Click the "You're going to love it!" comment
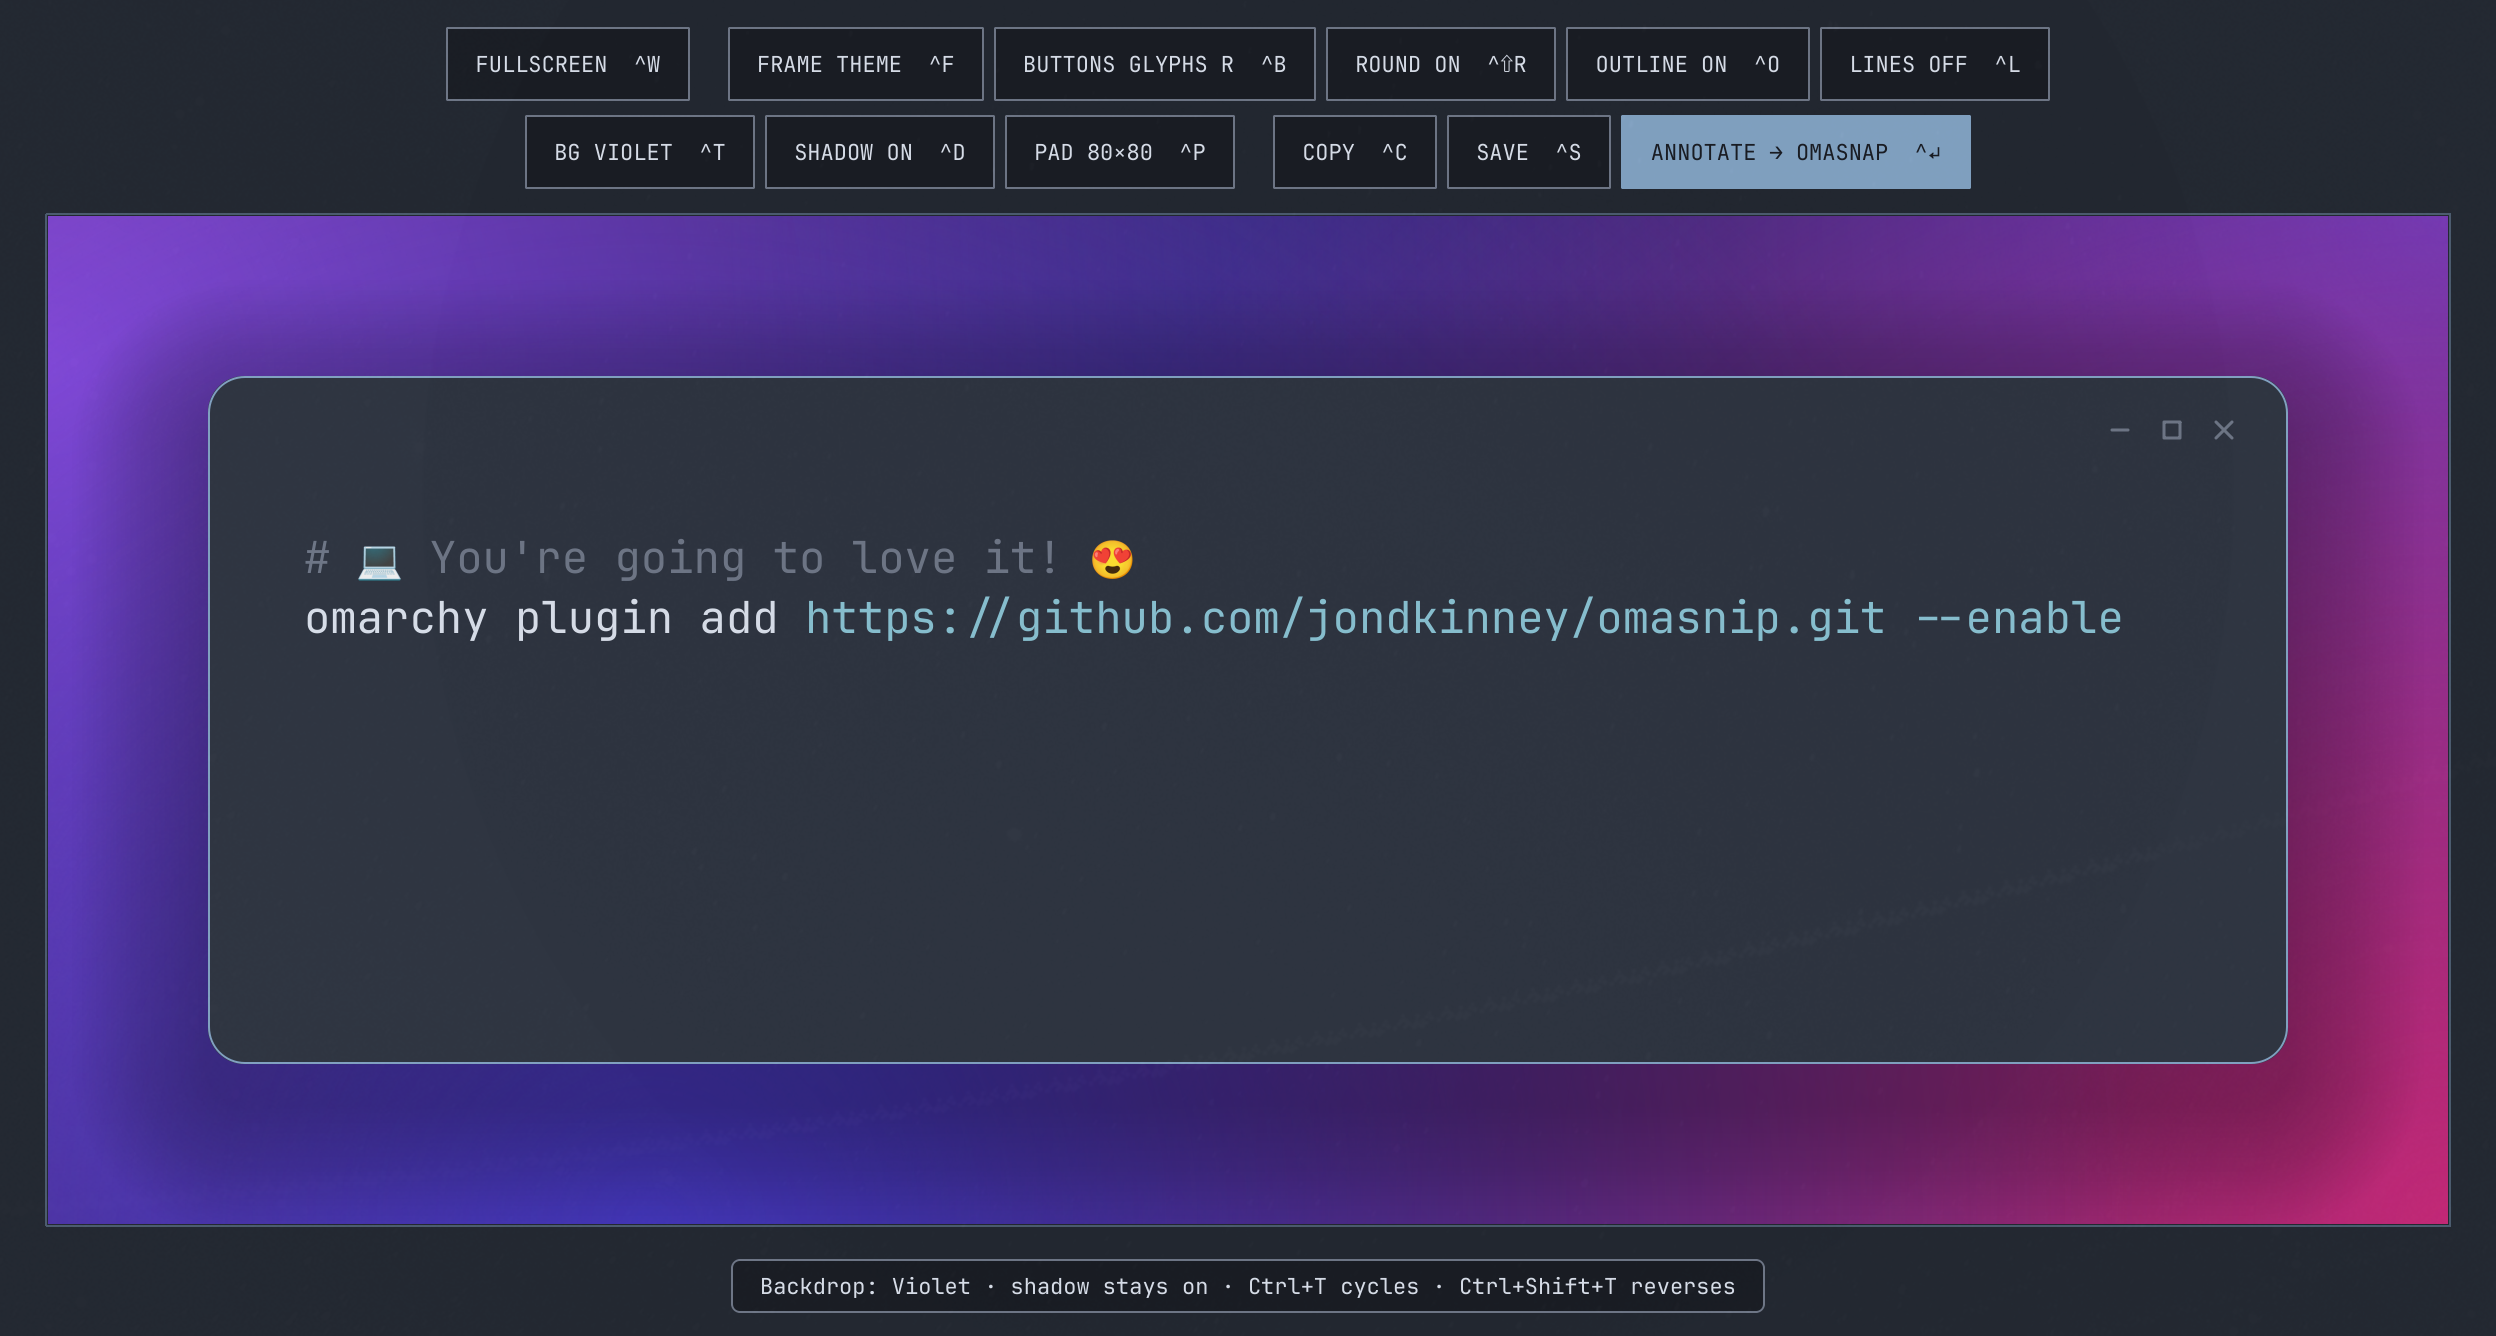This screenshot has width=2496, height=1336. pos(744,559)
